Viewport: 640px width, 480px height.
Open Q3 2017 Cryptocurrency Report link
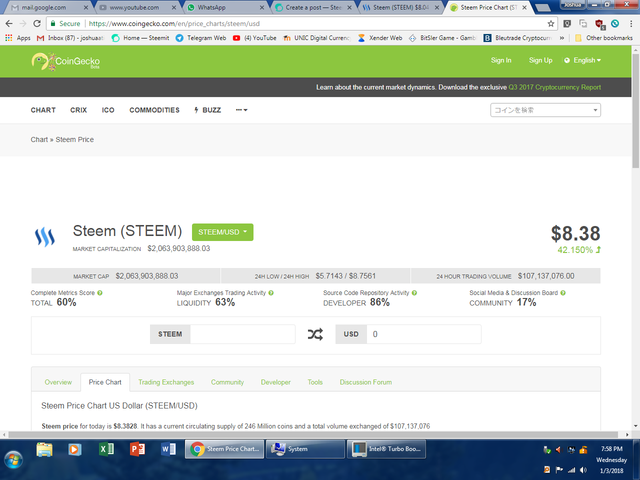pyautogui.click(x=555, y=87)
